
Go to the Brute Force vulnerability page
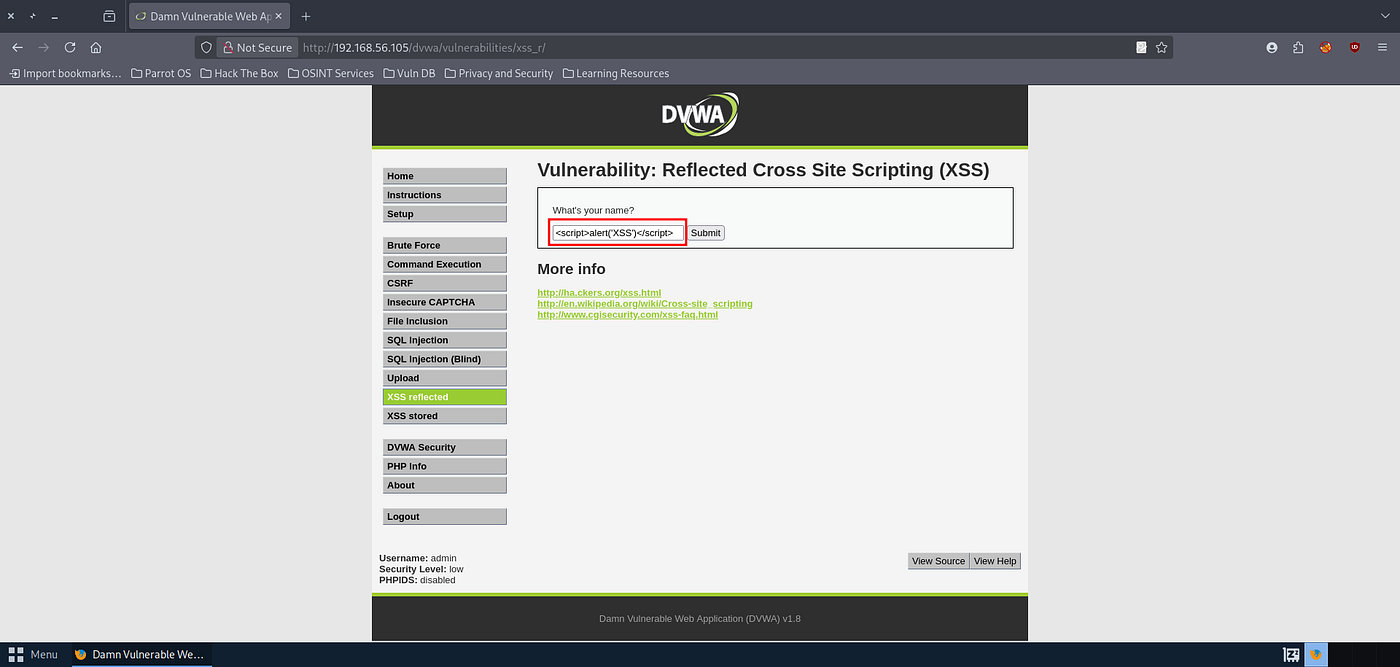coord(444,245)
